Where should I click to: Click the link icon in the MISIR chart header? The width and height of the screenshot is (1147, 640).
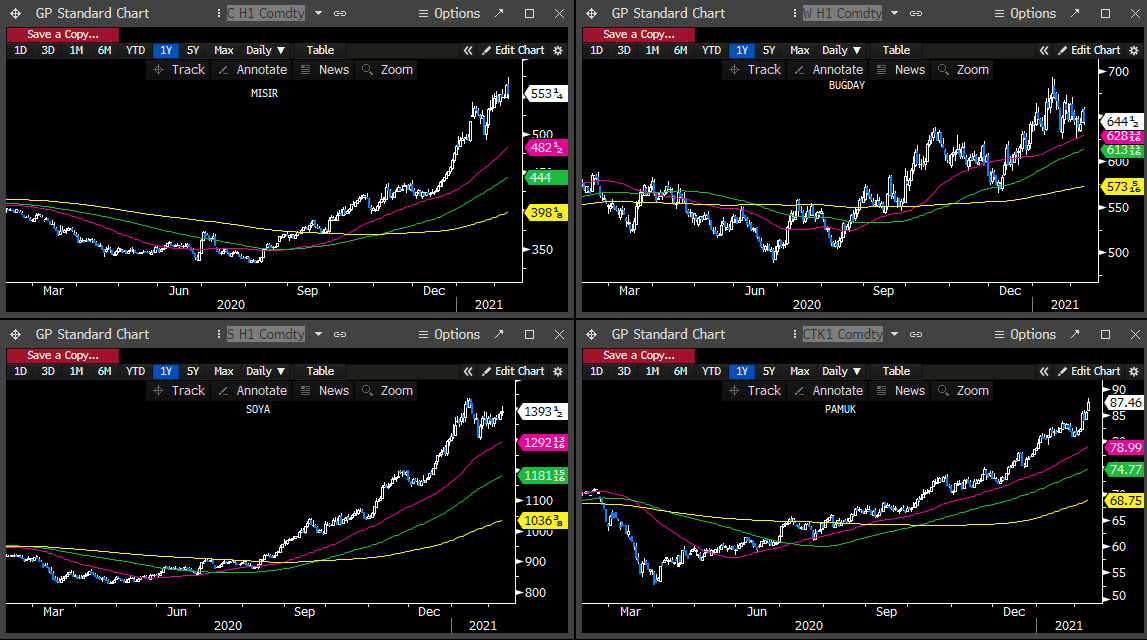tap(340, 13)
